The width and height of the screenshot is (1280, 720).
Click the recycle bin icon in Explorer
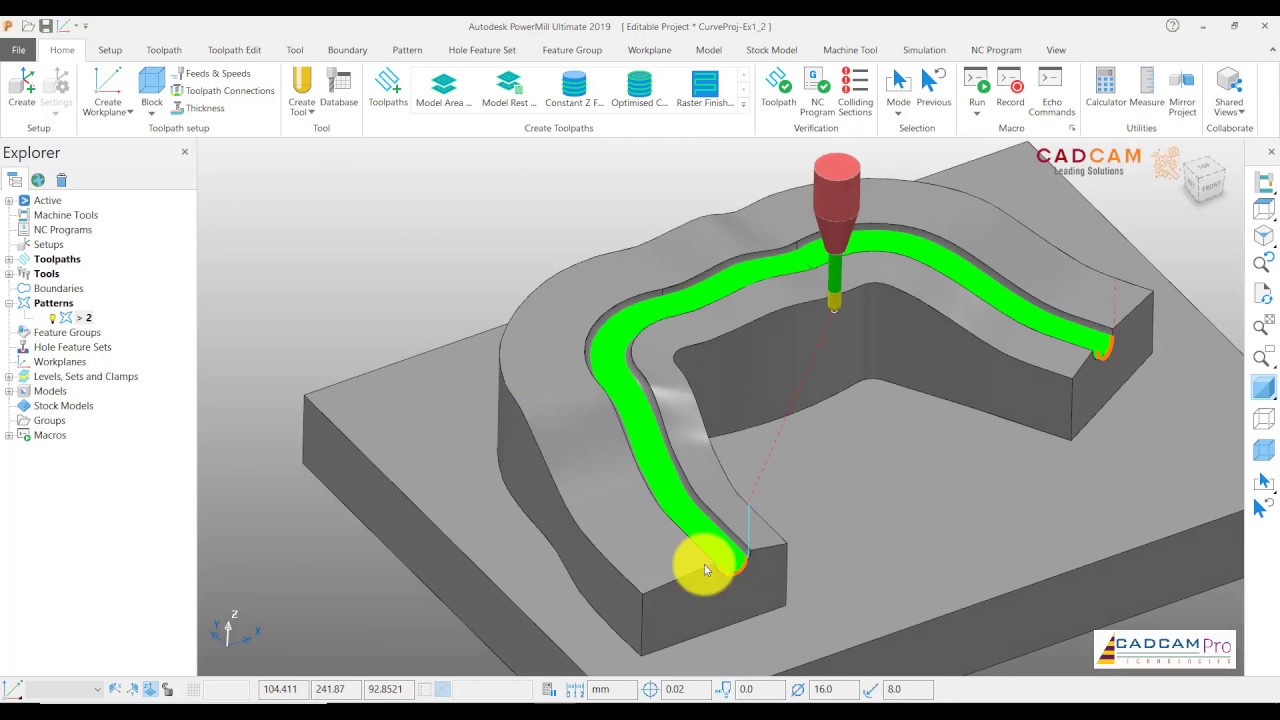tap(61, 180)
